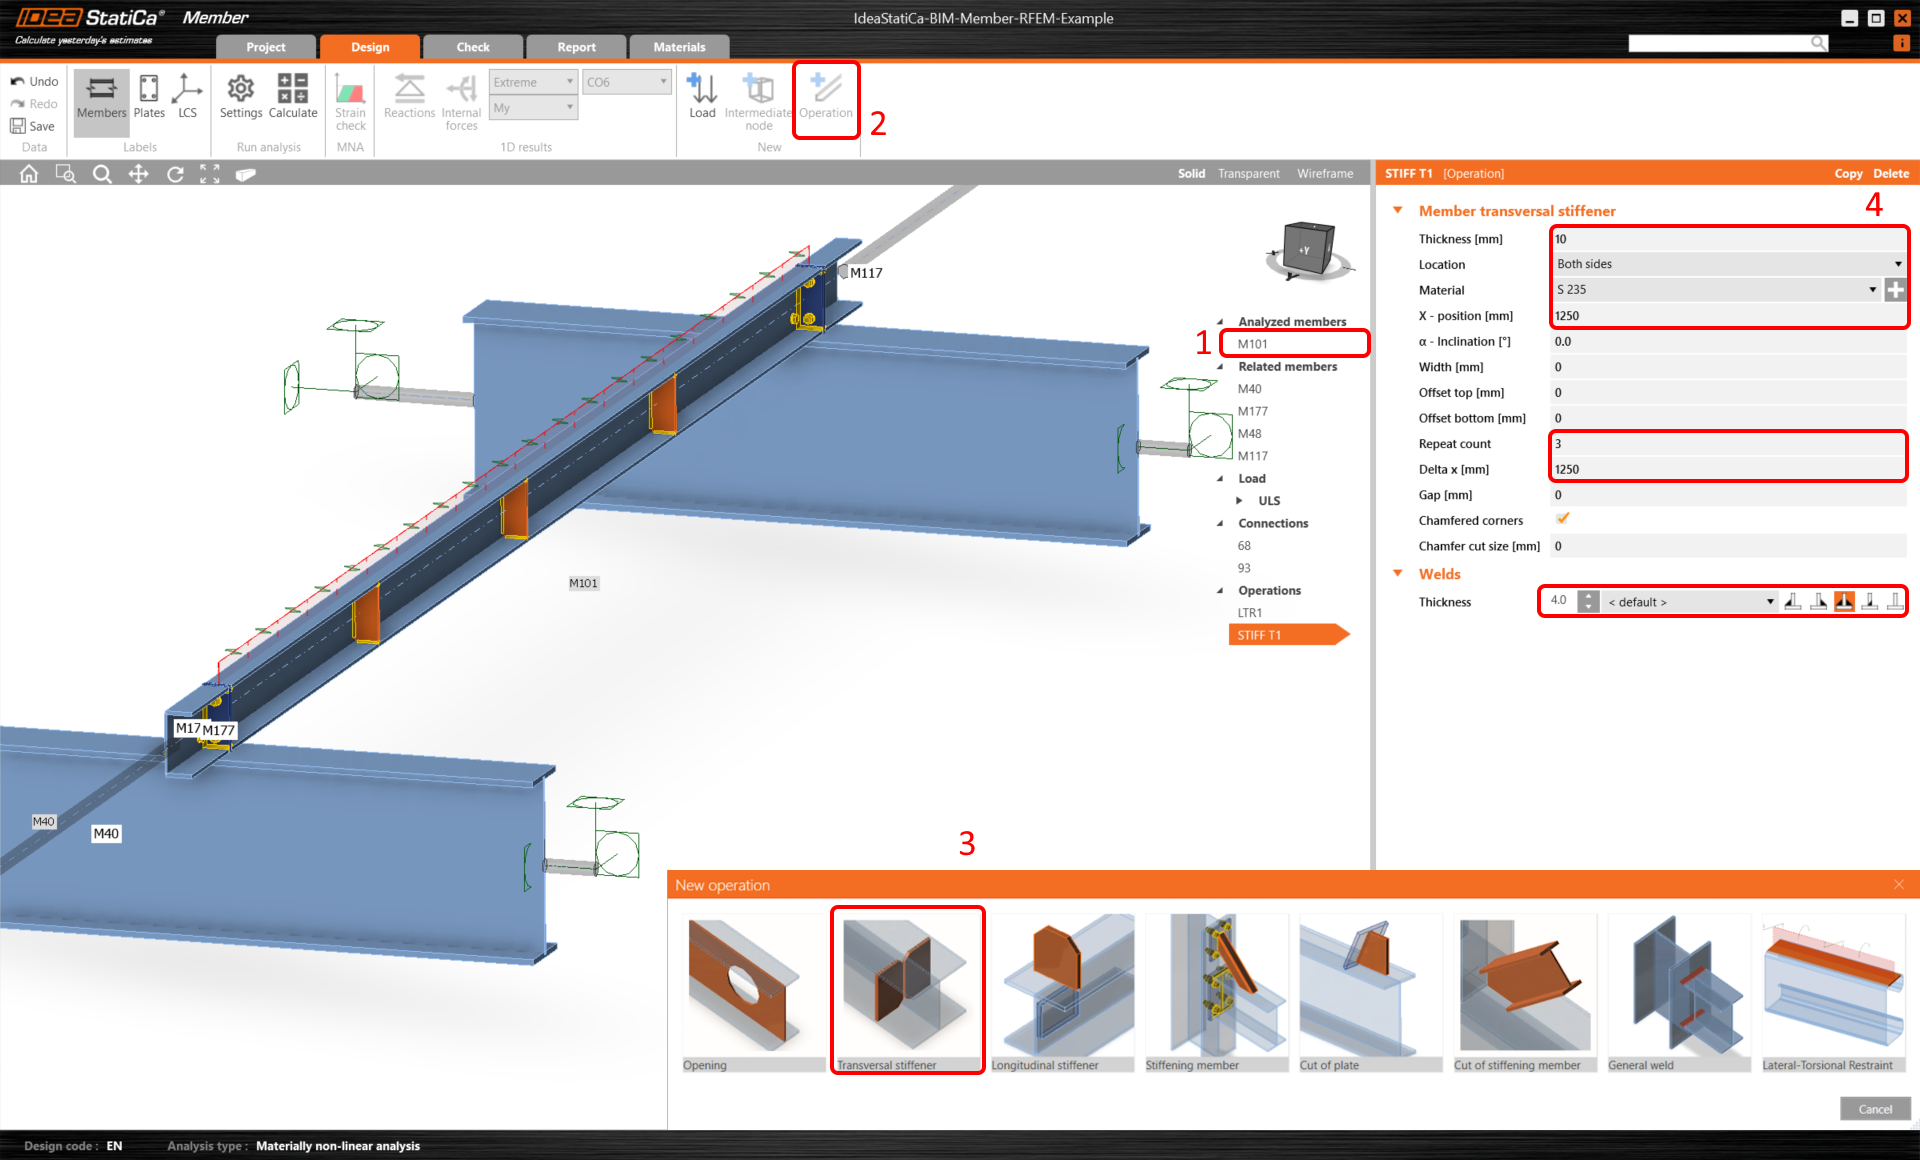
Task: Click the add material plus icon
Action: (1895, 290)
